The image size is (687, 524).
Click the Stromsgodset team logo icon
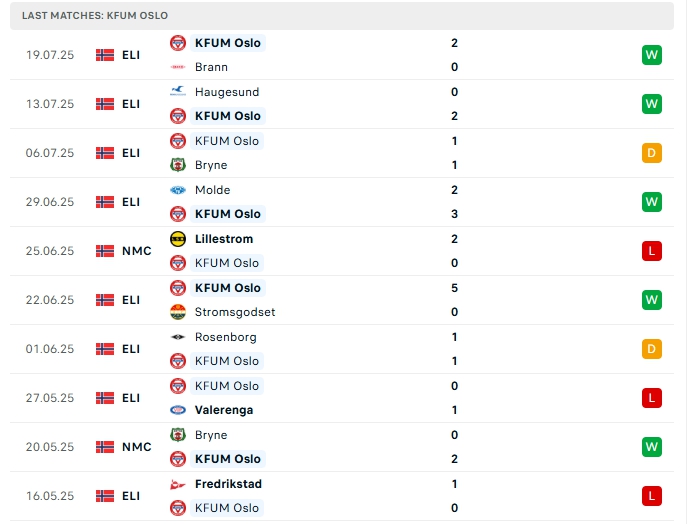(x=178, y=312)
